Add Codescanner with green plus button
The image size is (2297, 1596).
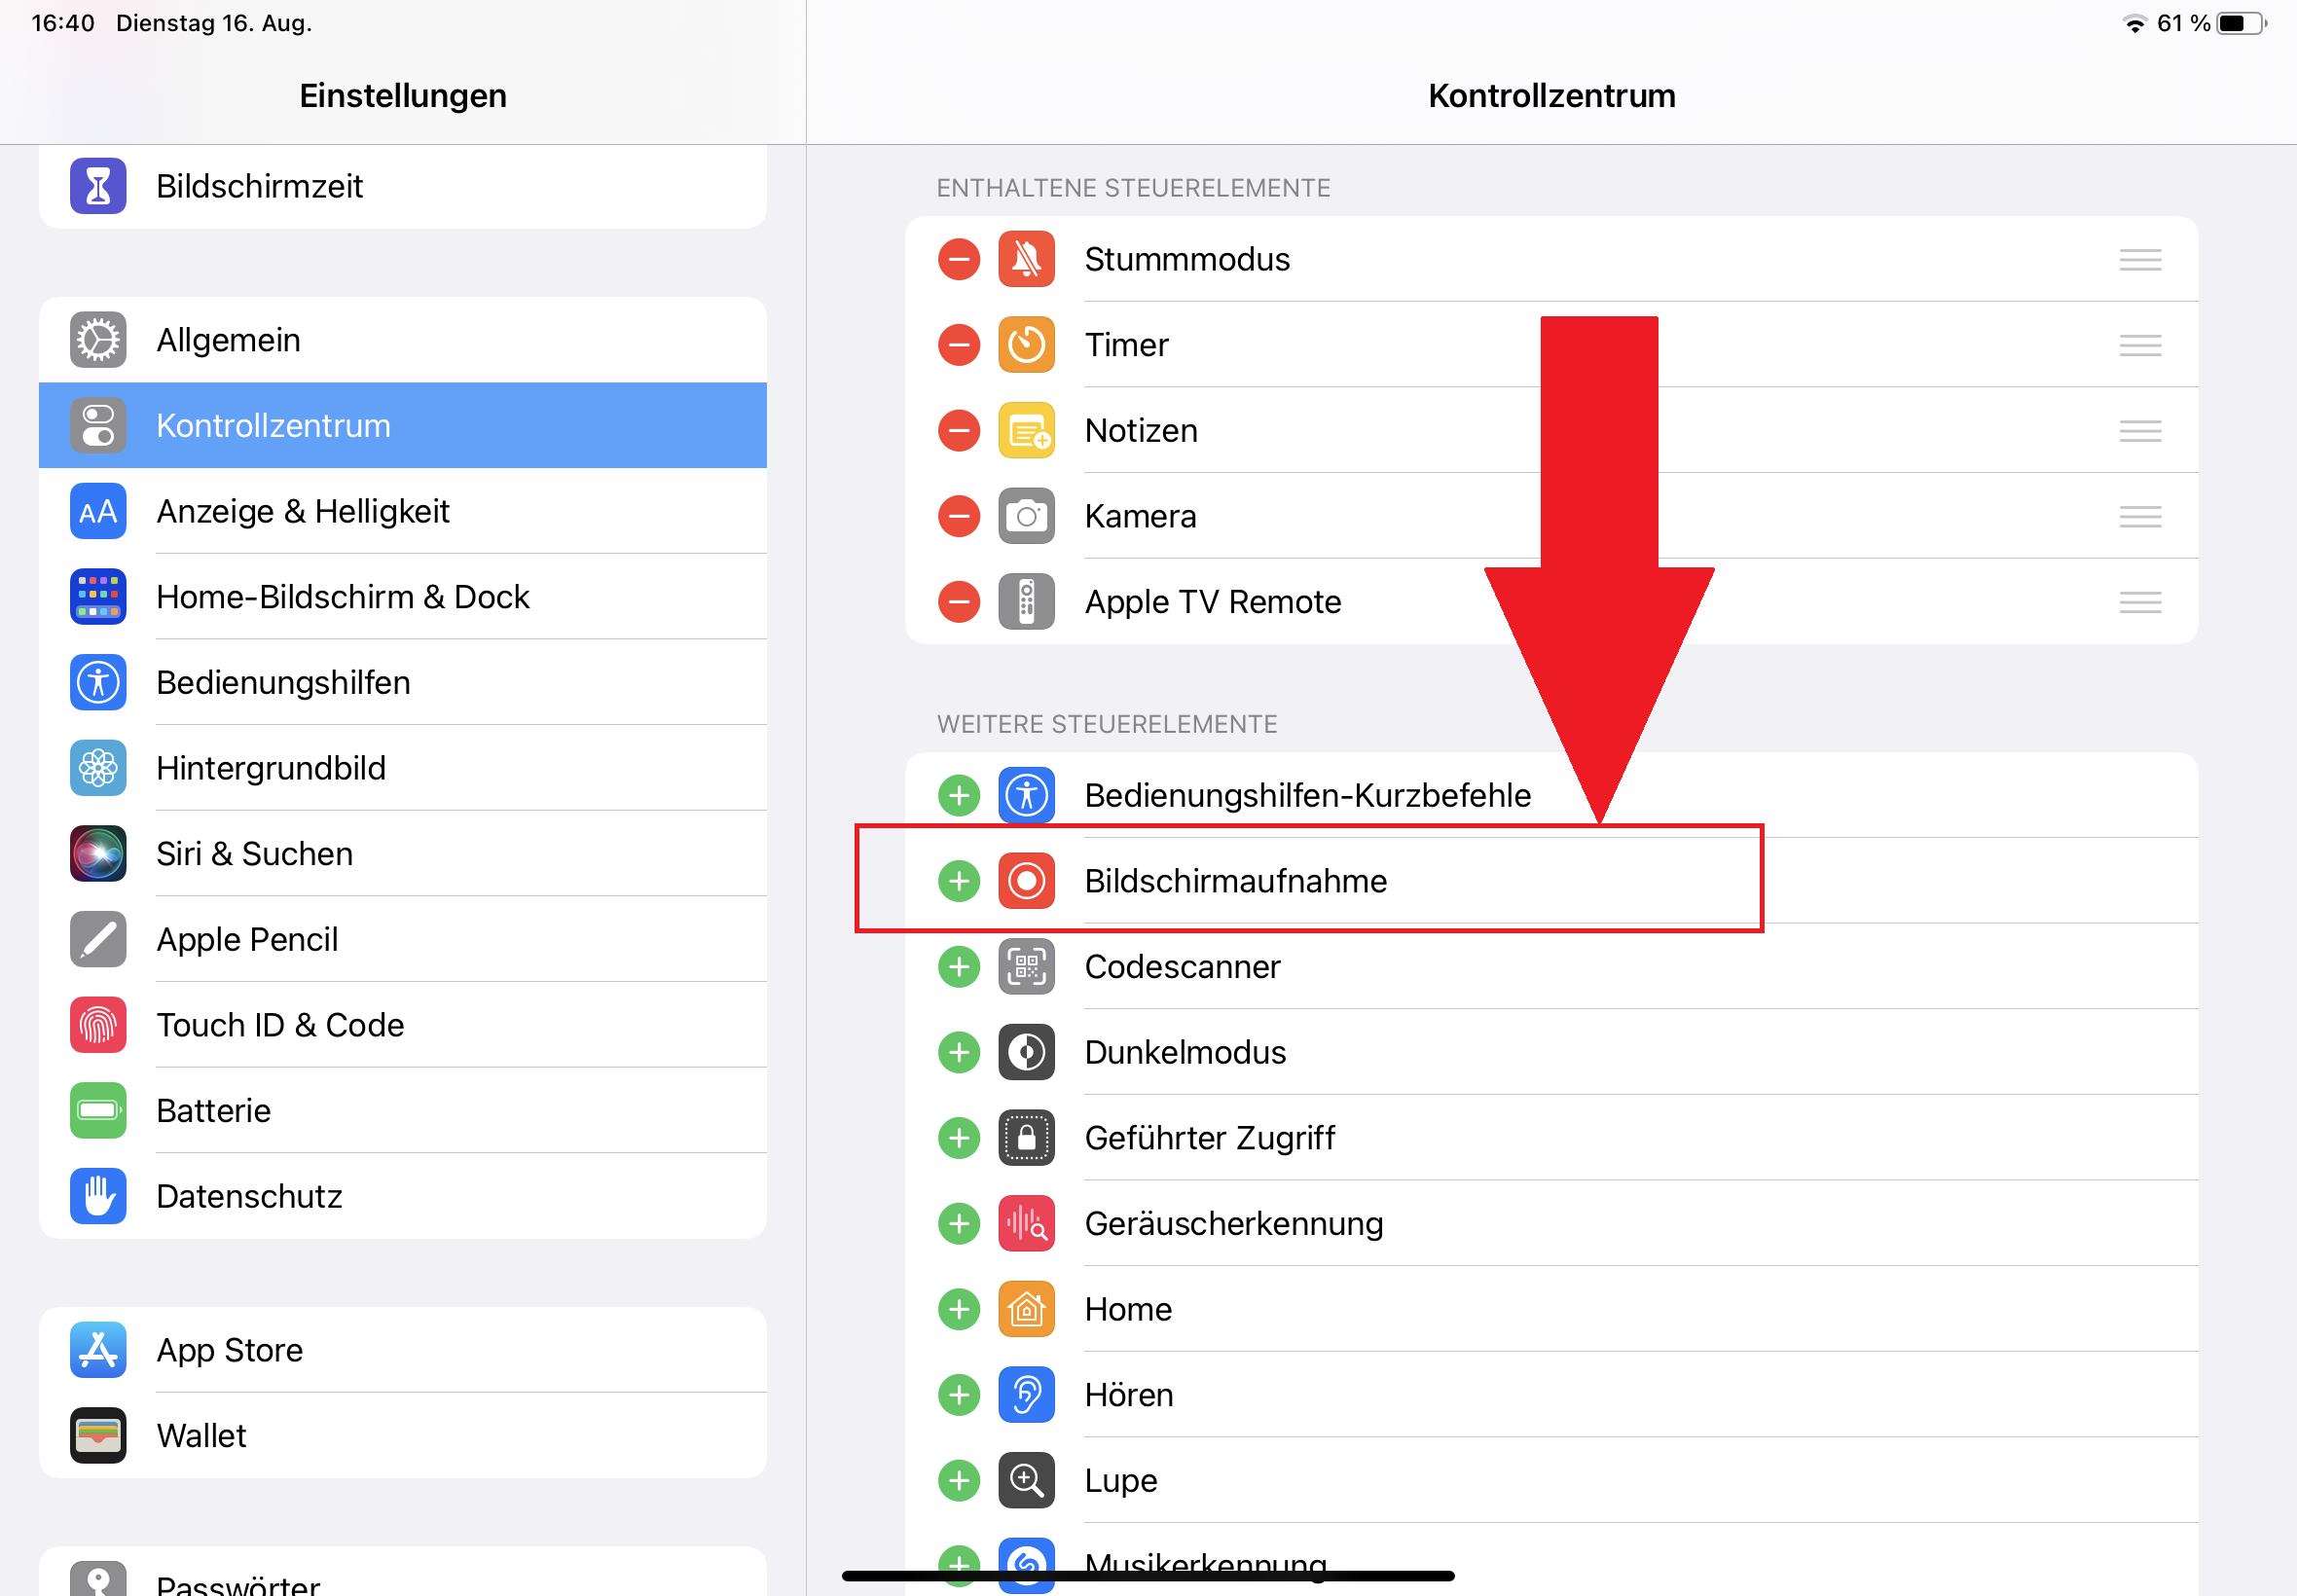959,967
